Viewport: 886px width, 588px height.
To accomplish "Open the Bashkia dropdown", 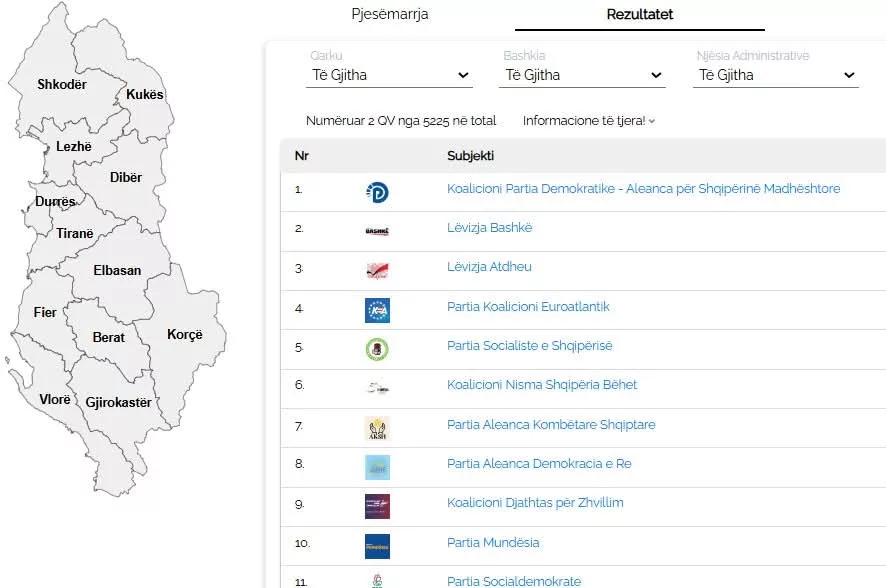I will 583,75.
